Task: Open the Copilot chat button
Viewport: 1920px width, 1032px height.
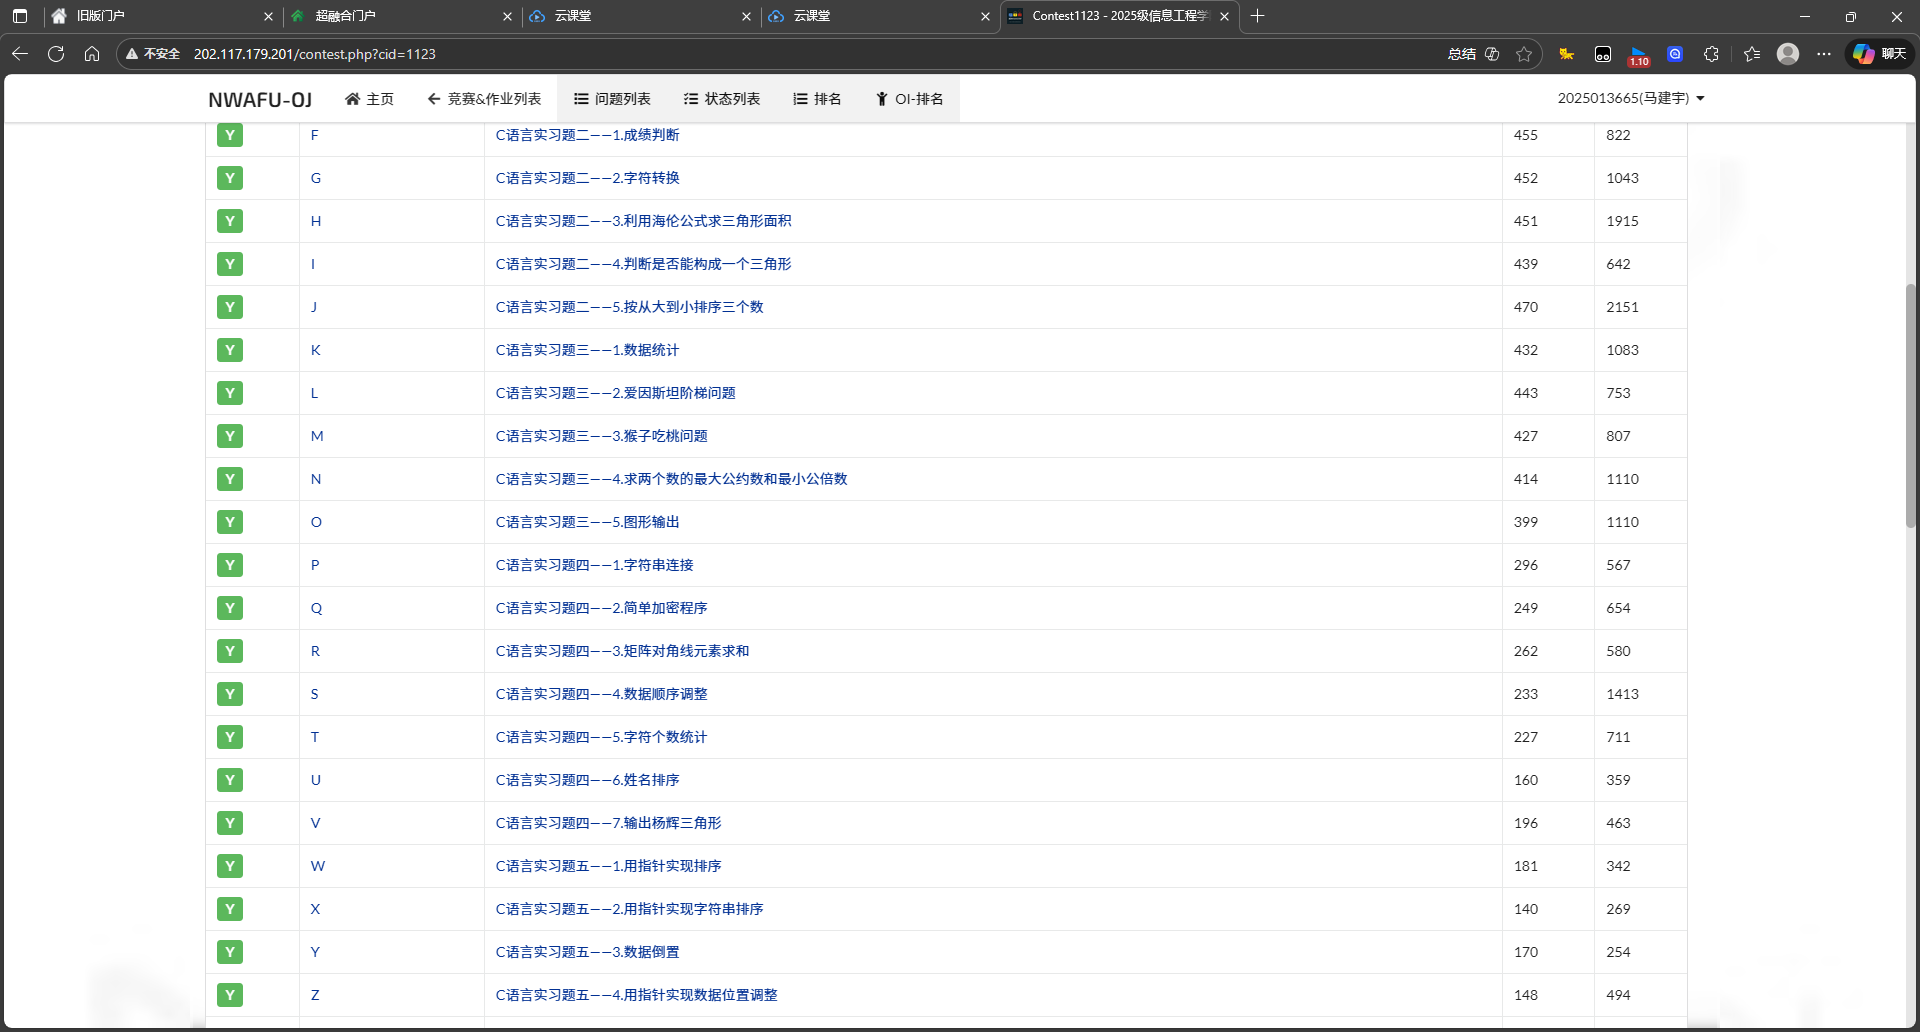Action: coord(1880,54)
